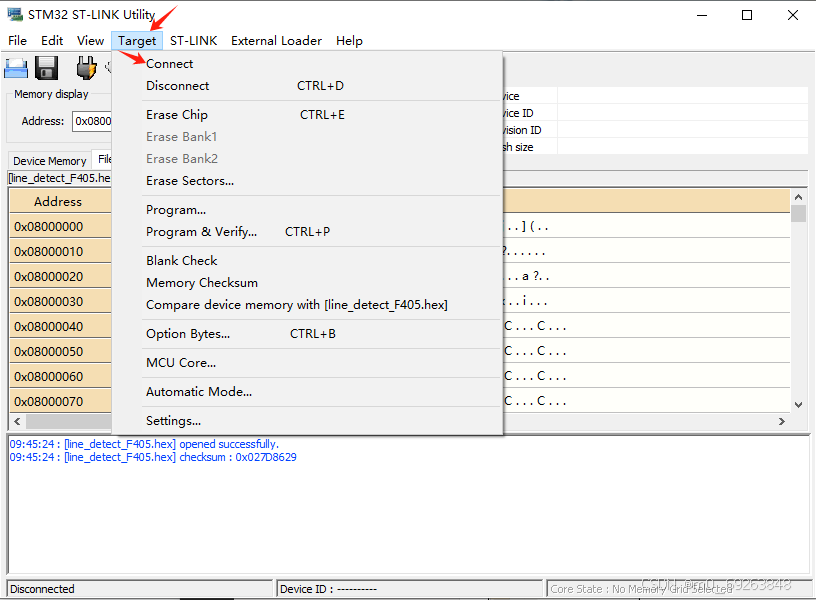This screenshot has height=600, width=816.
Task: Minimize the ST-LINK Utility window
Action: (x=702, y=15)
